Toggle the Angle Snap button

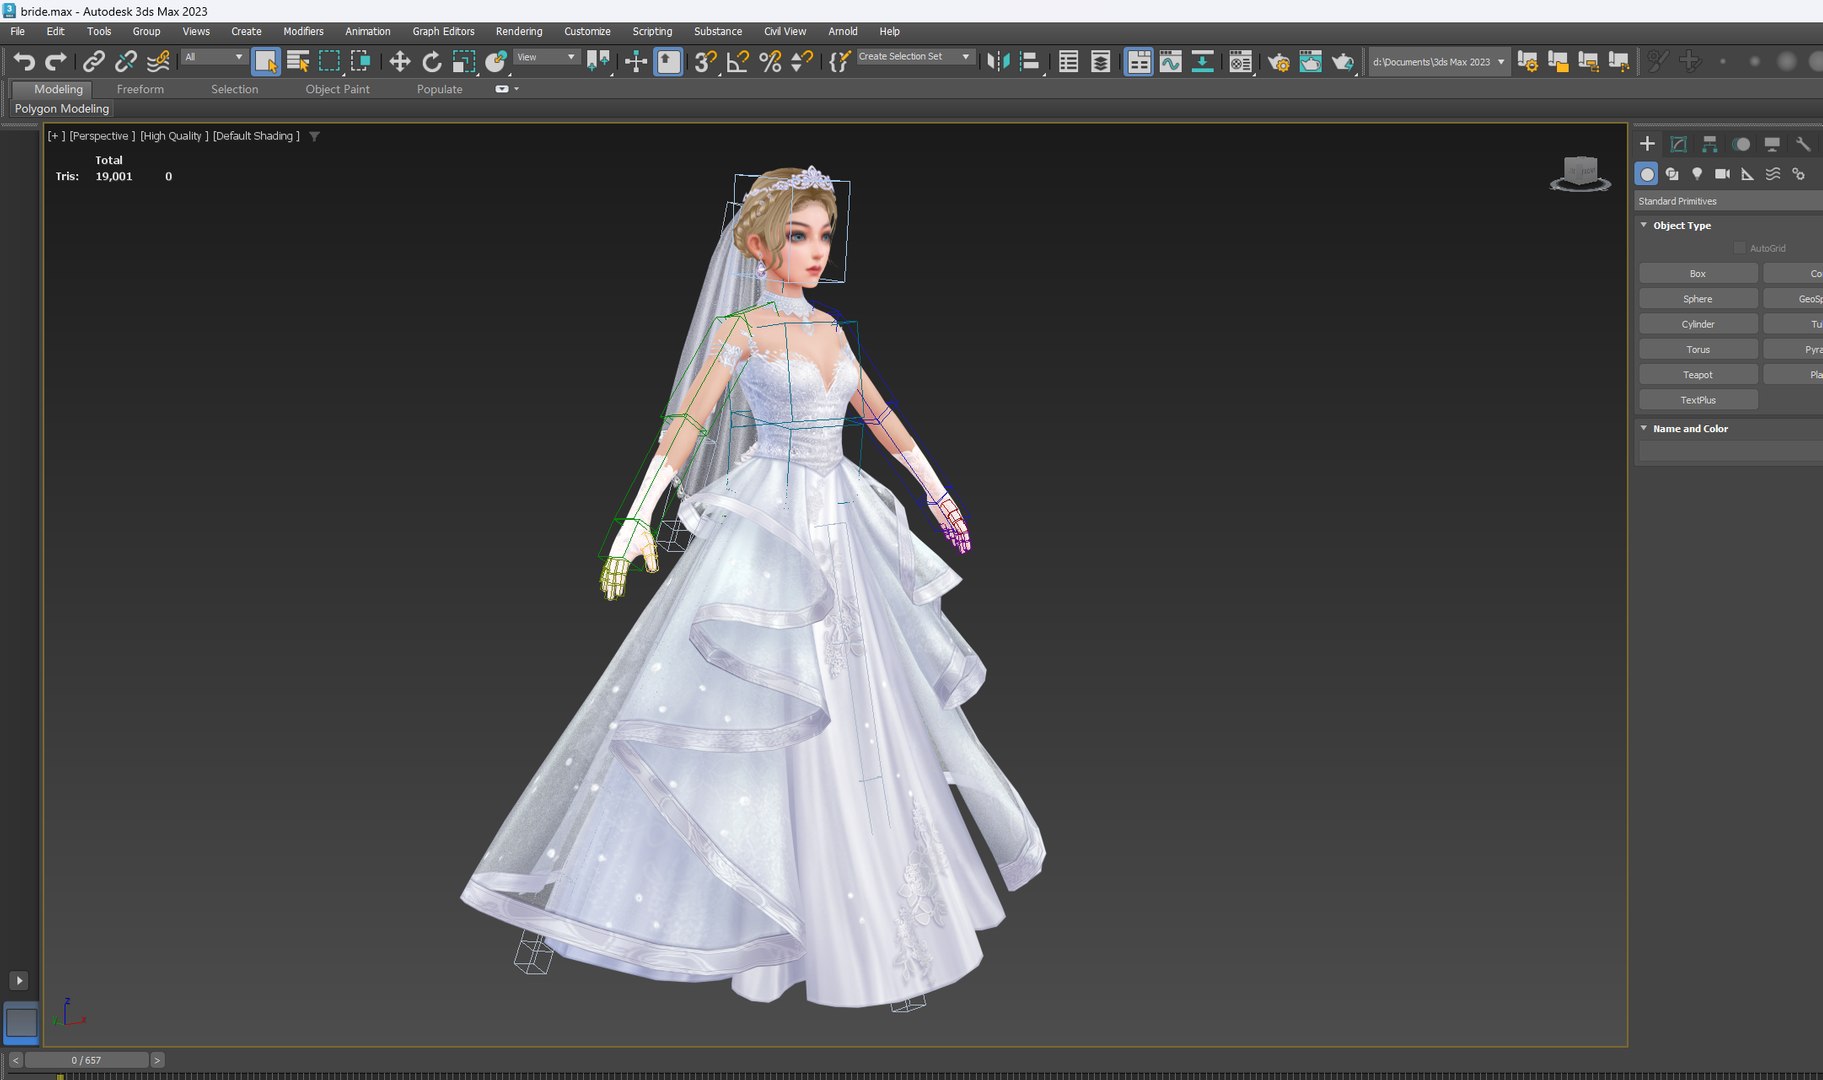(x=738, y=62)
